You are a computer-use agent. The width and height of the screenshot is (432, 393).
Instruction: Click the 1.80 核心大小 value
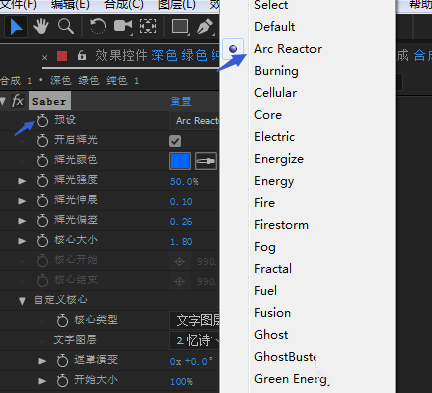tap(181, 242)
